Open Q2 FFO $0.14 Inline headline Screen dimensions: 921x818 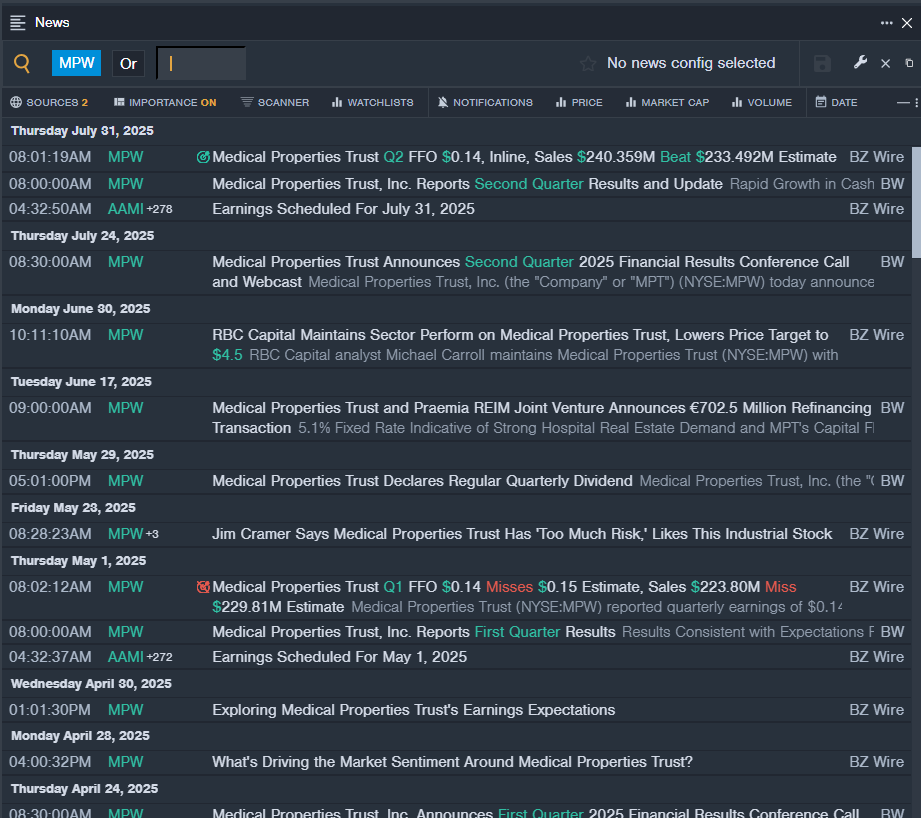tap(524, 157)
